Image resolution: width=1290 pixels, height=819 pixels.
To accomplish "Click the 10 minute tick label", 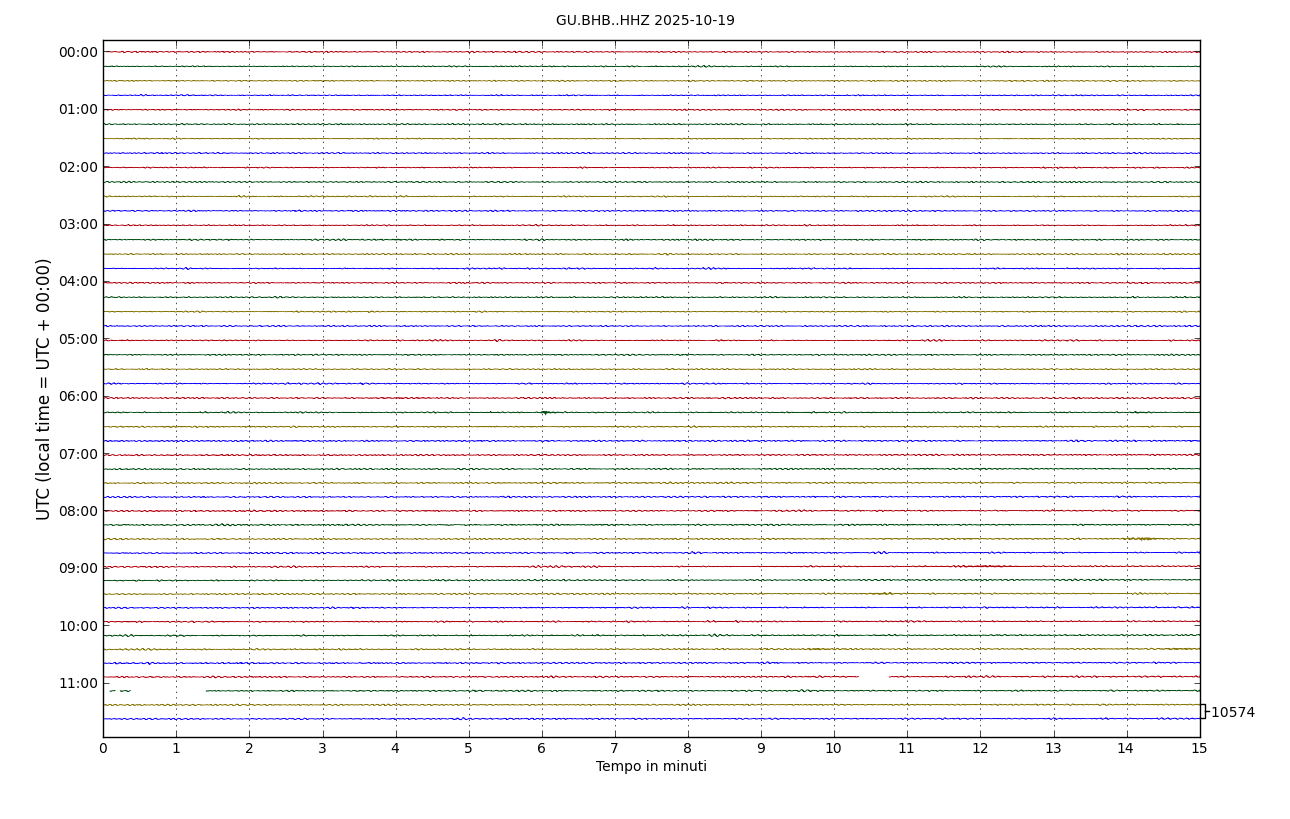I will coord(834,749).
